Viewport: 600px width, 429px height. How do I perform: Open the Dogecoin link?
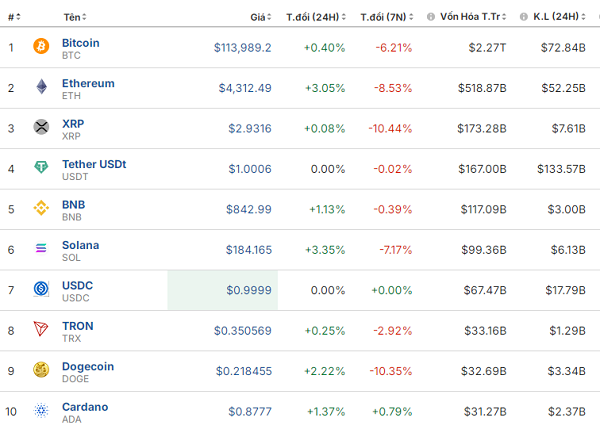(88, 366)
